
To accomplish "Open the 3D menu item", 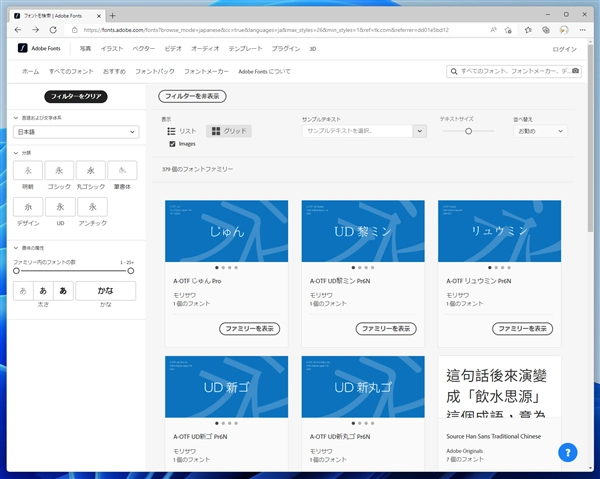I will pos(313,49).
